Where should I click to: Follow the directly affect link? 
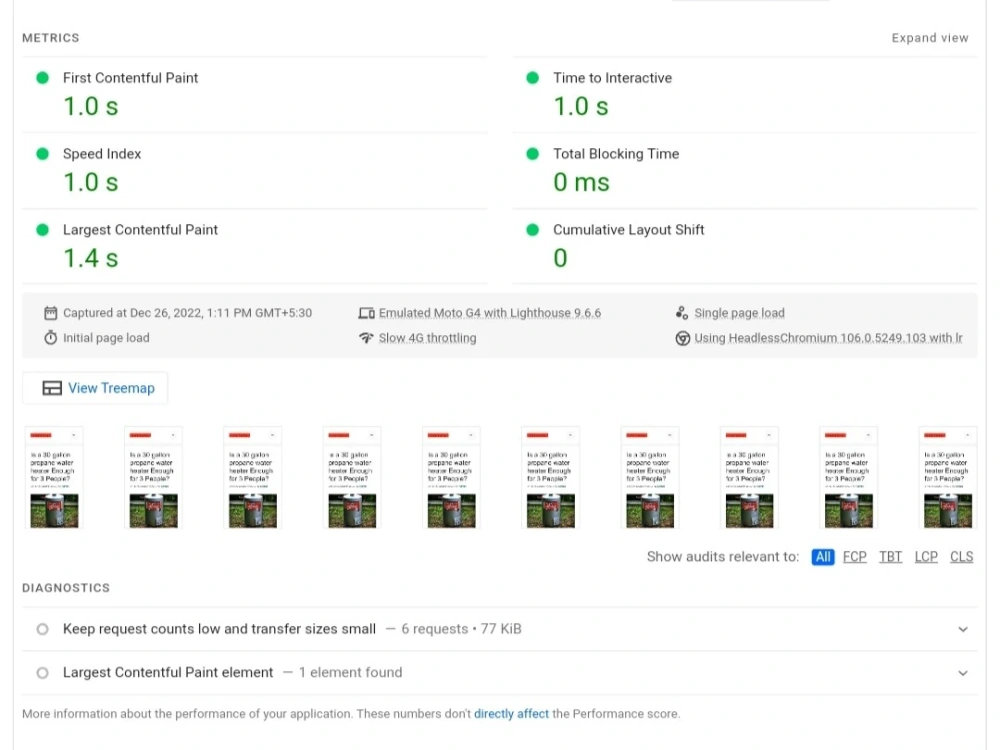511,714
